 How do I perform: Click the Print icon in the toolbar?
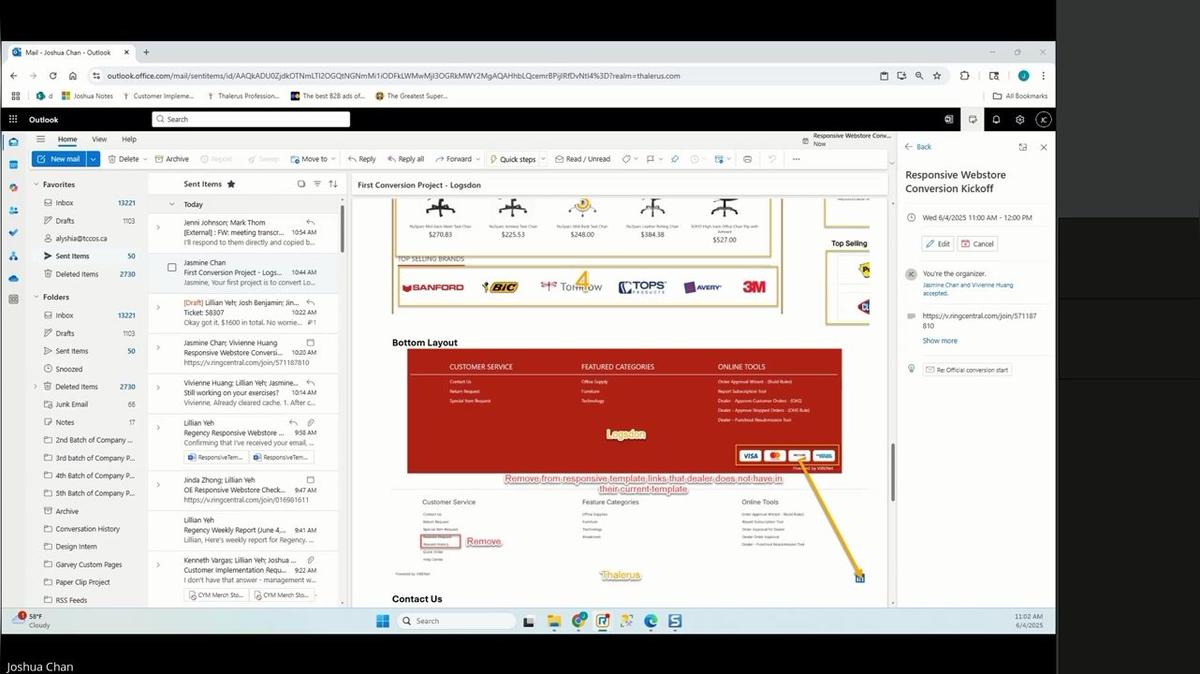[x=747, y=159]
